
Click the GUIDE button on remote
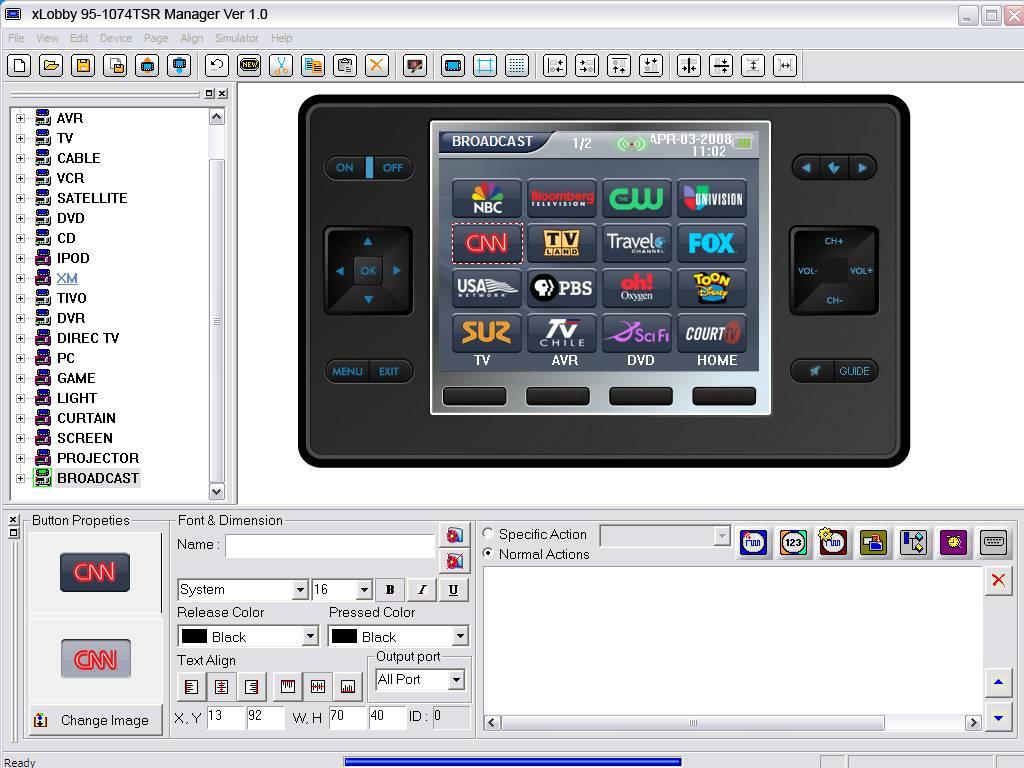pyautogui.click(x=854, y=371)
